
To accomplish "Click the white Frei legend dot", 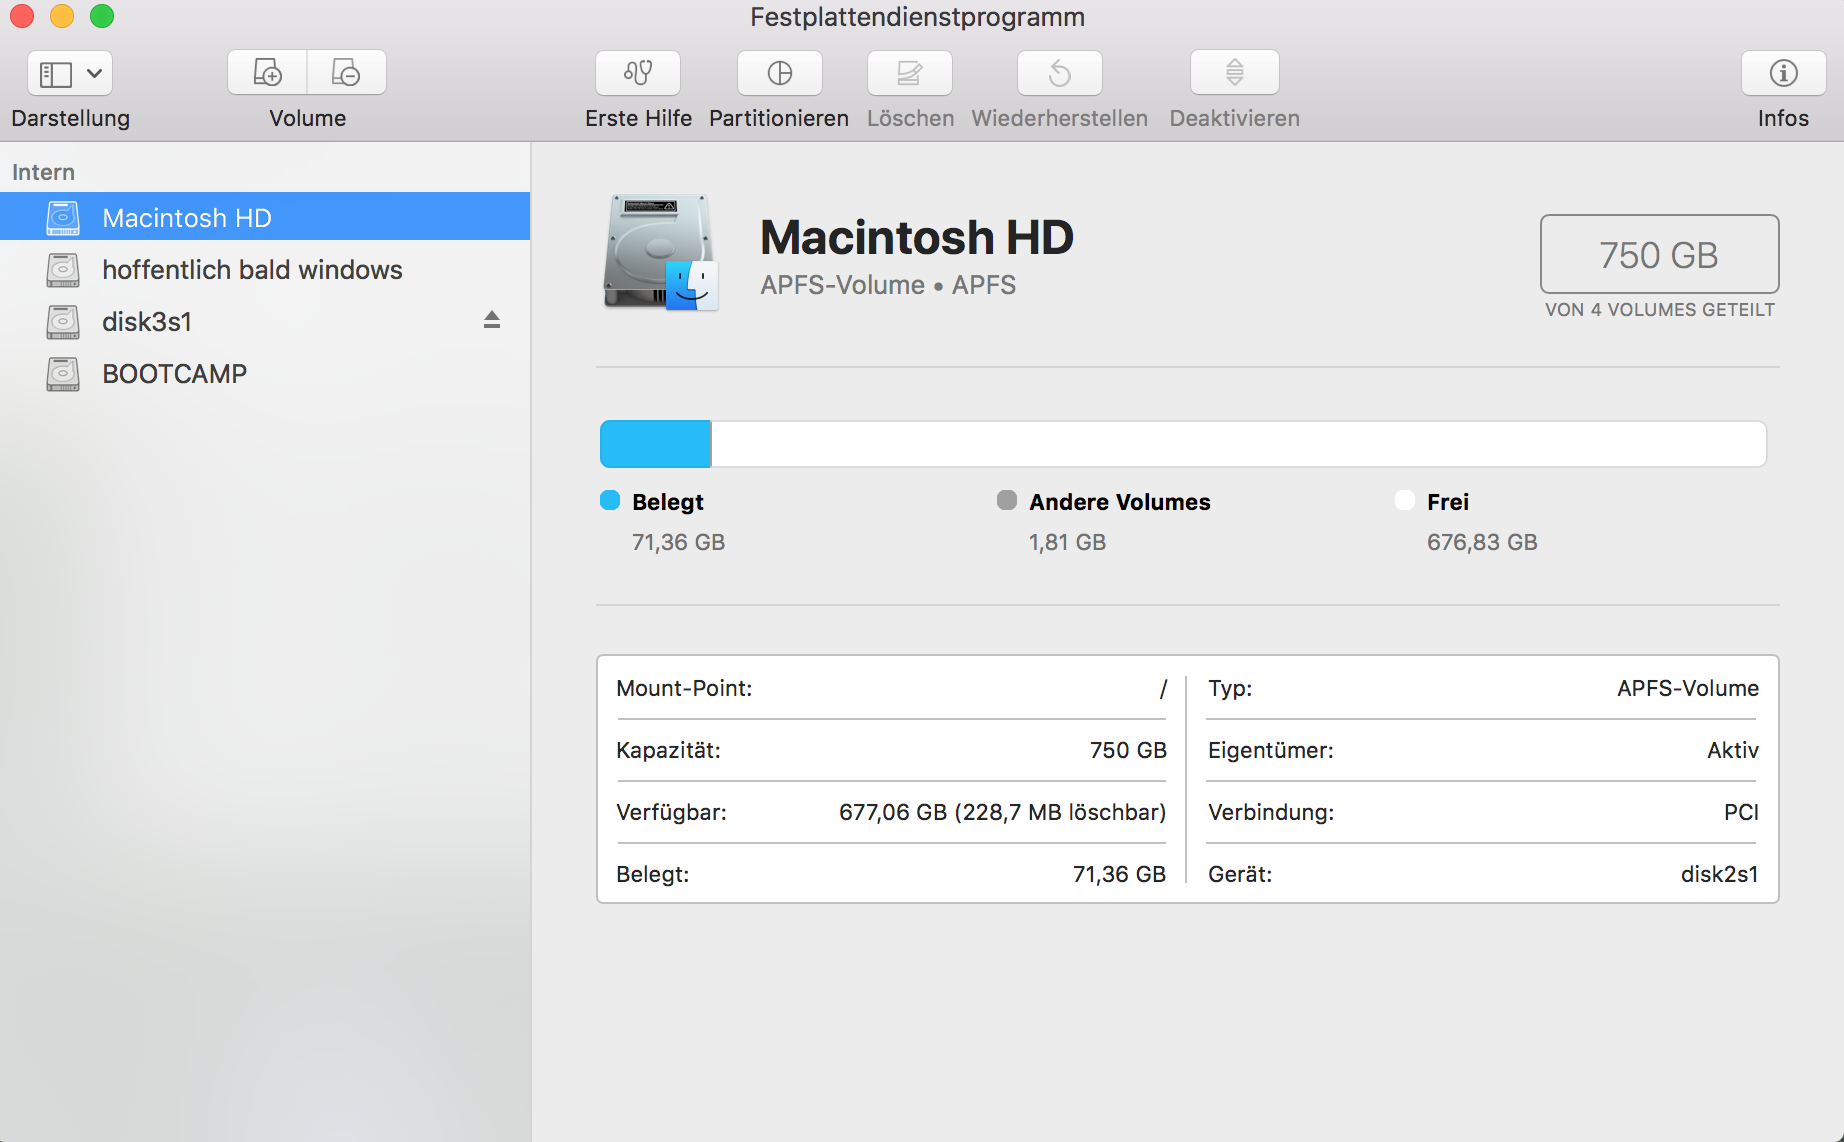I will click(1405, 500).
